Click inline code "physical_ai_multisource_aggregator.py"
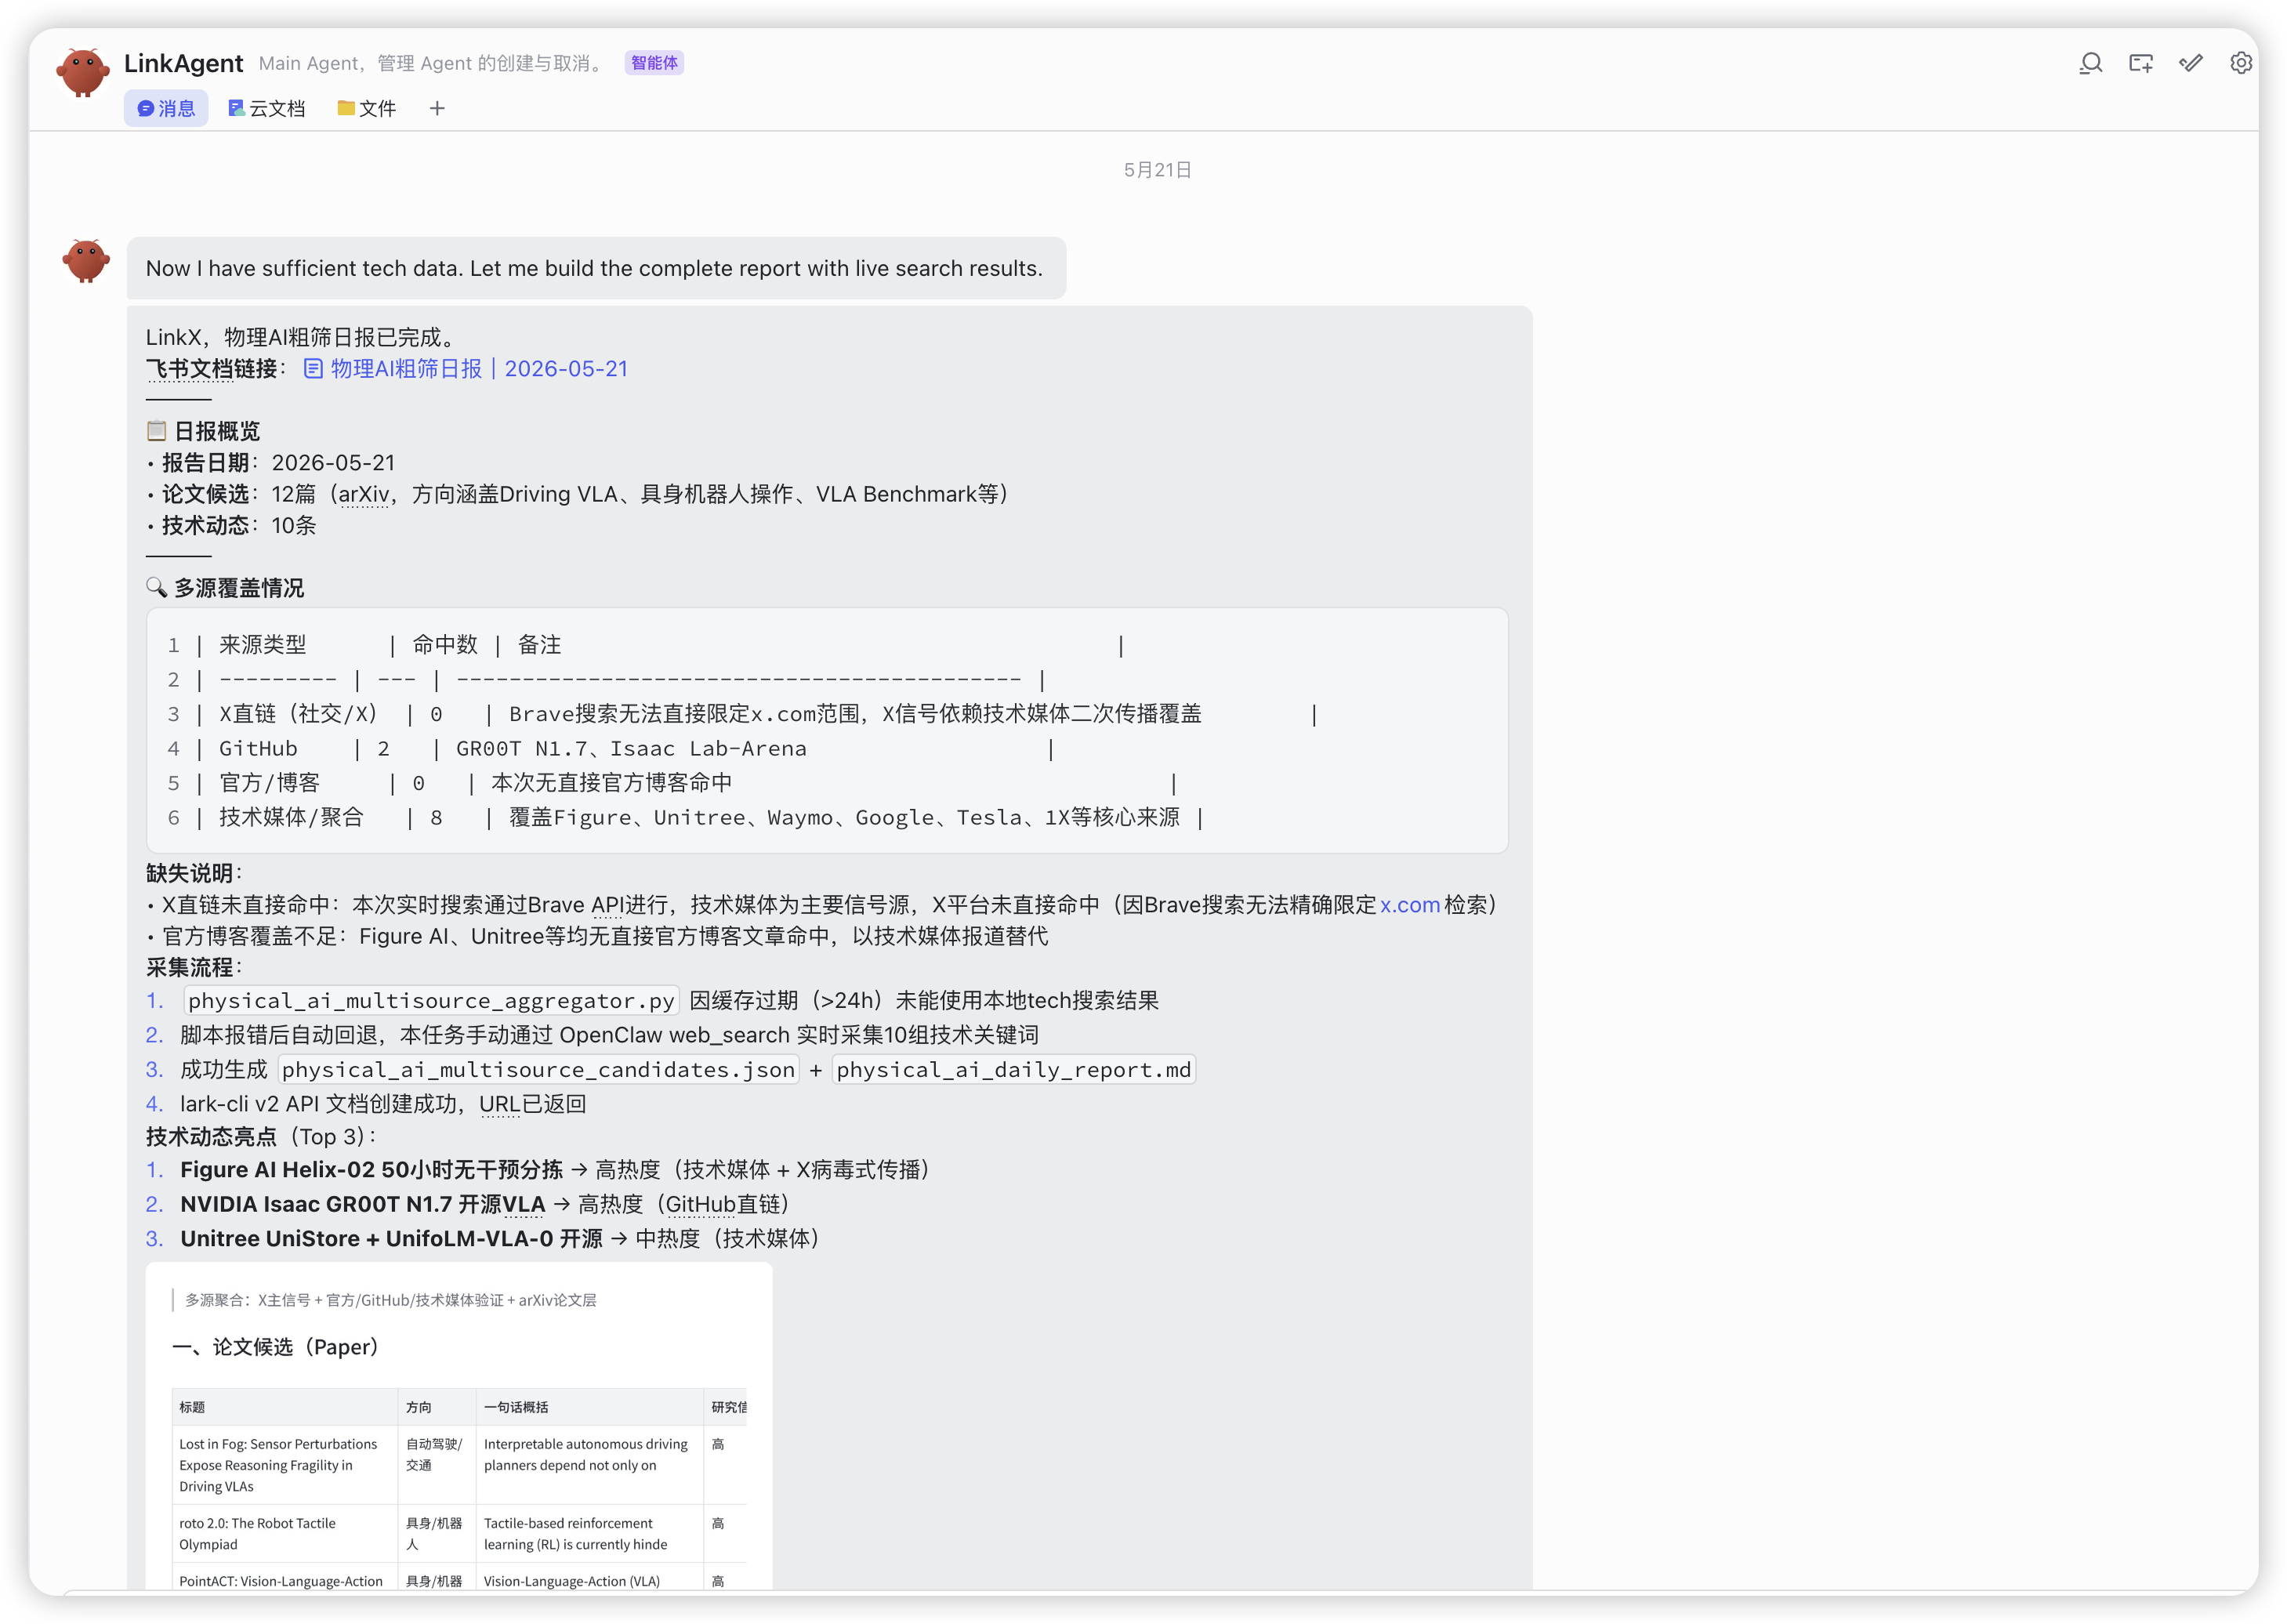2287x1624 pixels. click(x=431, y=1001)
